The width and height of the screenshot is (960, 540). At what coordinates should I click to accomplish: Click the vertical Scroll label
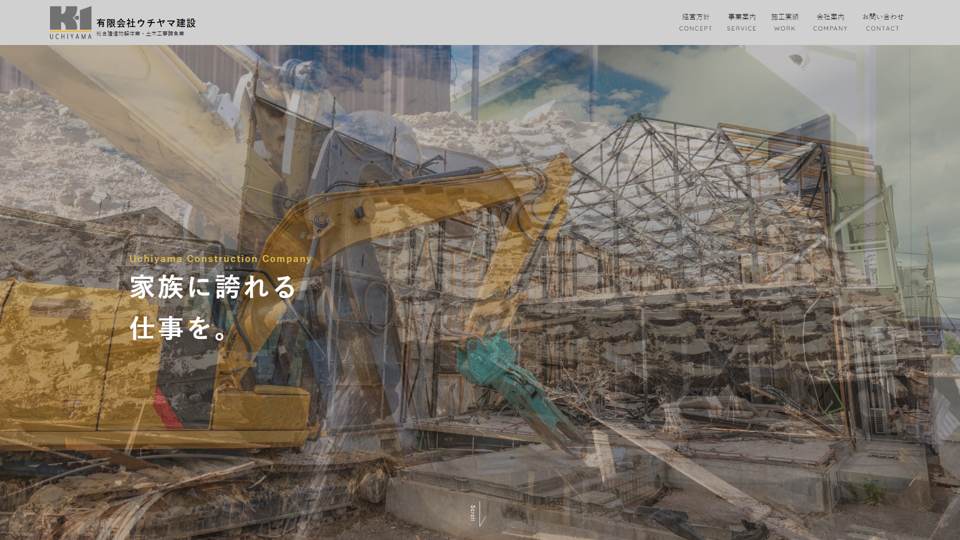tap(473, 513)
